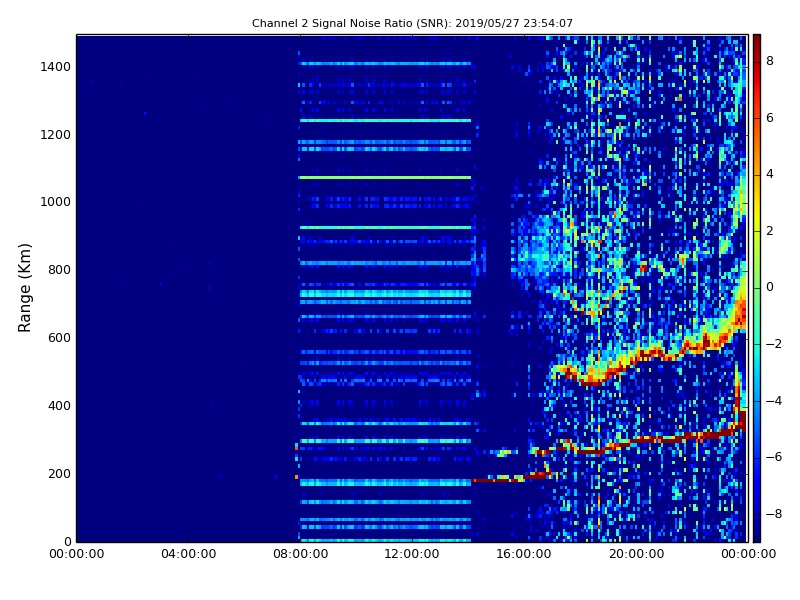Click the 16:00:00 time axis label
This screenshot has width=800, height=600.
point(524,554)
